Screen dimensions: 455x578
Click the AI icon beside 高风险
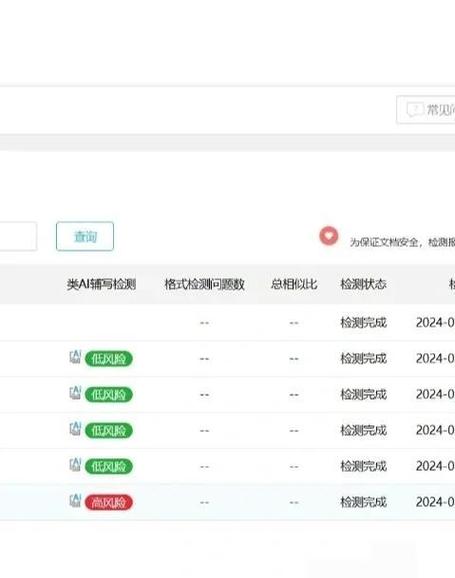point(75,501)
